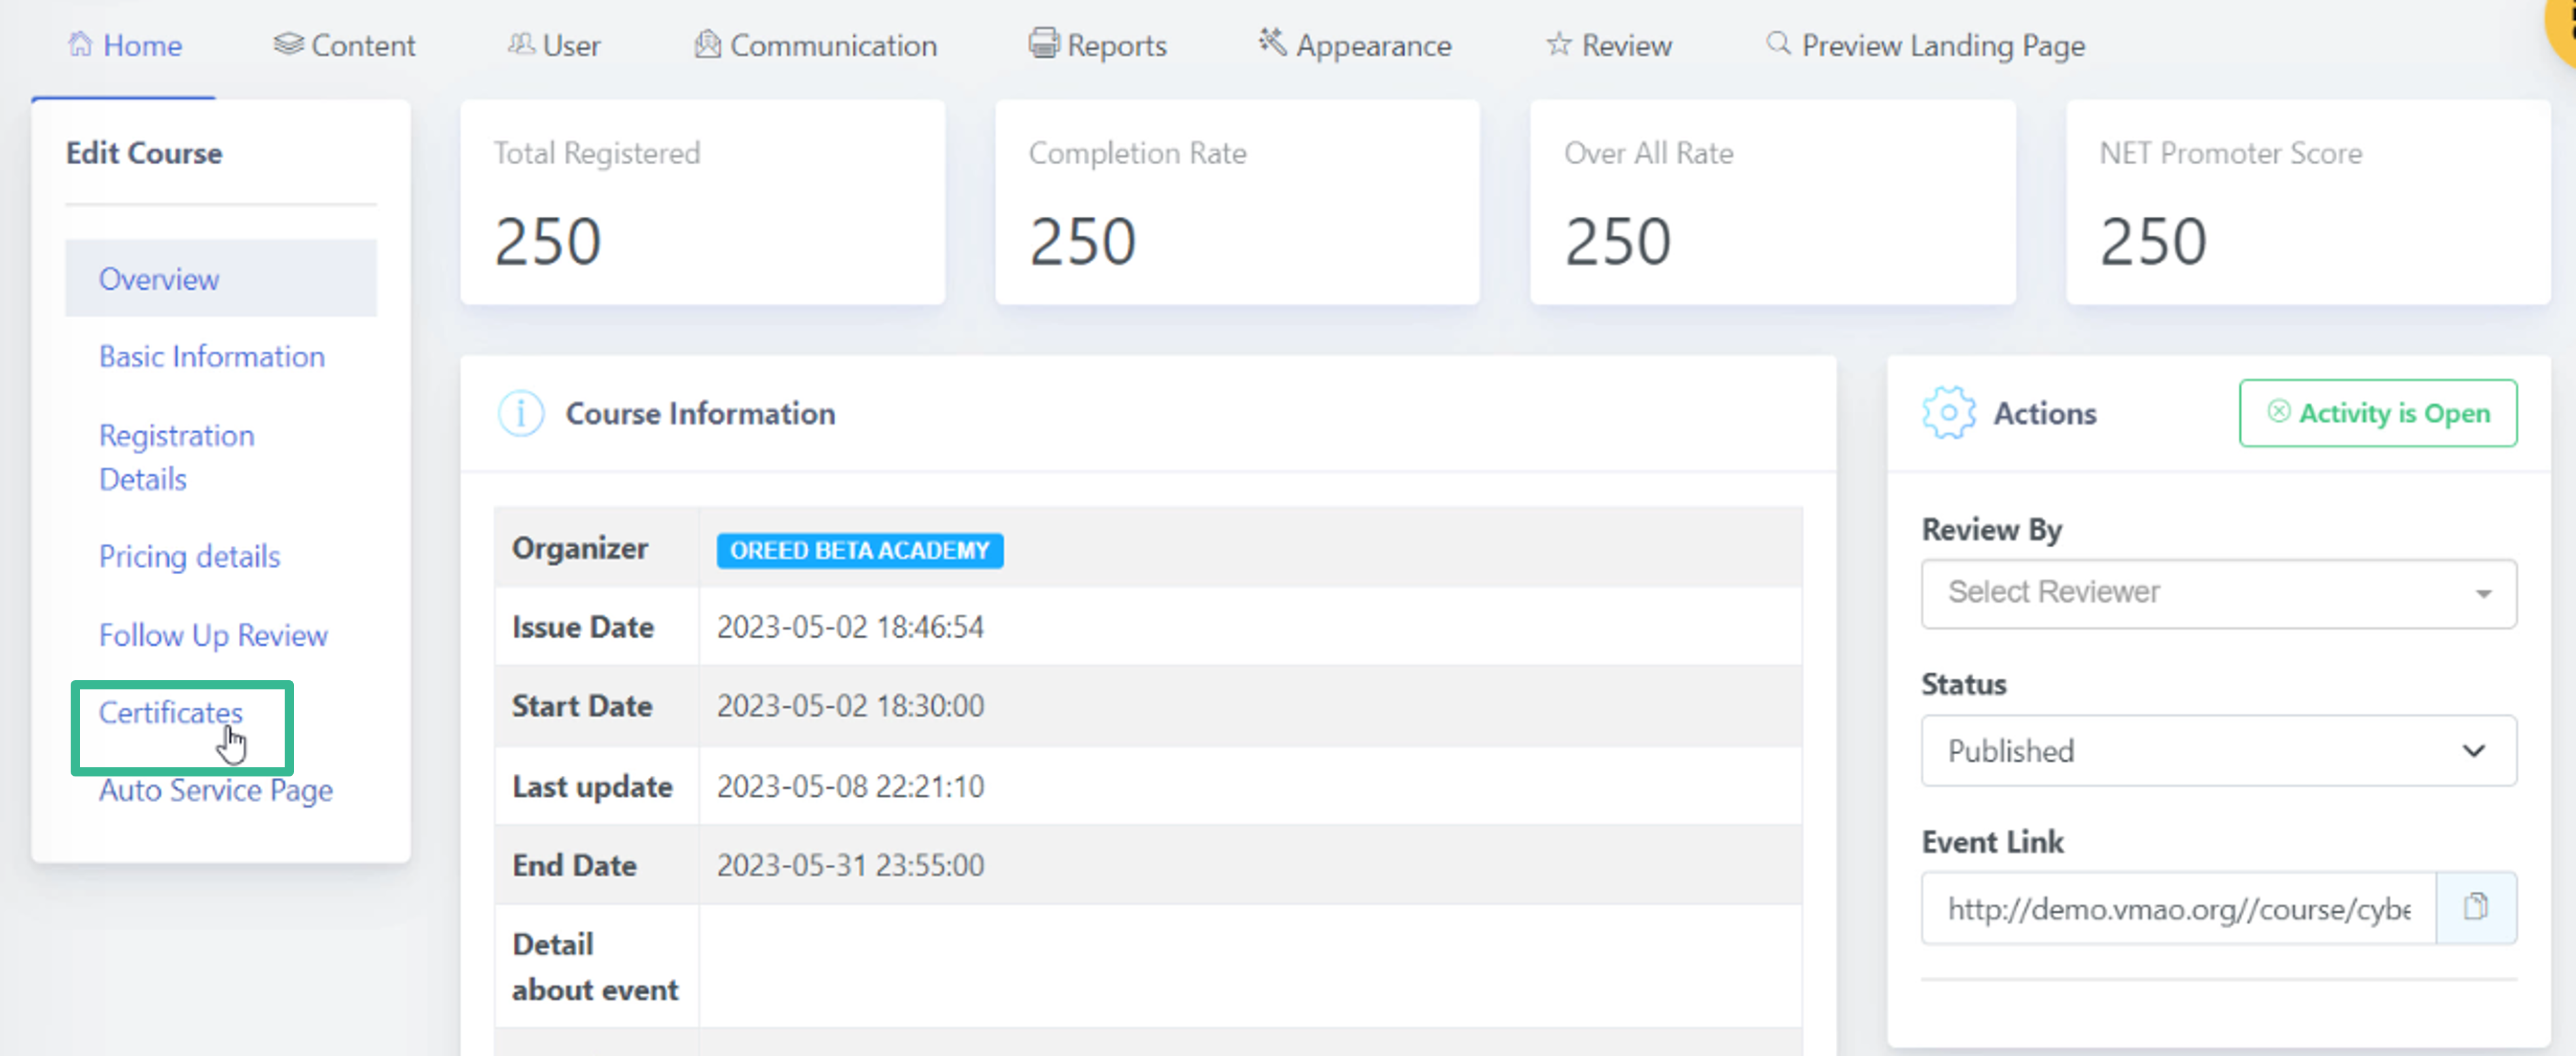Click the Content layers icon
This screenshot has width=2576, height=1056.
click(288, 44)
